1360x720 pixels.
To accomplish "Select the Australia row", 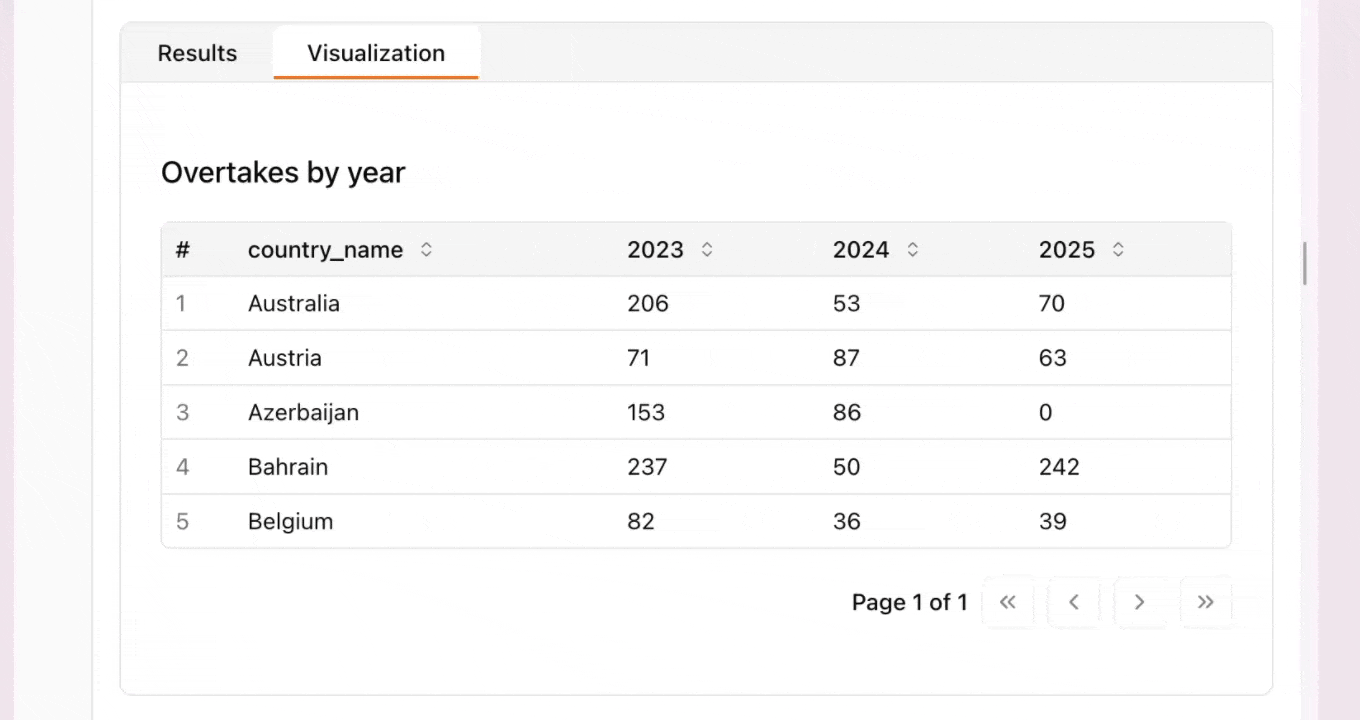I will point(294,303).
